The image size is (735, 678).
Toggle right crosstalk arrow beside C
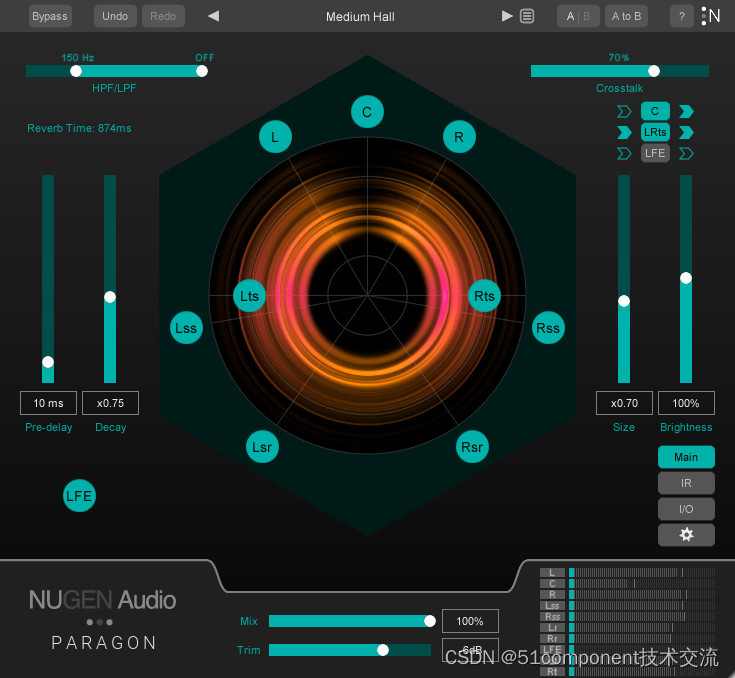(686, 112)
